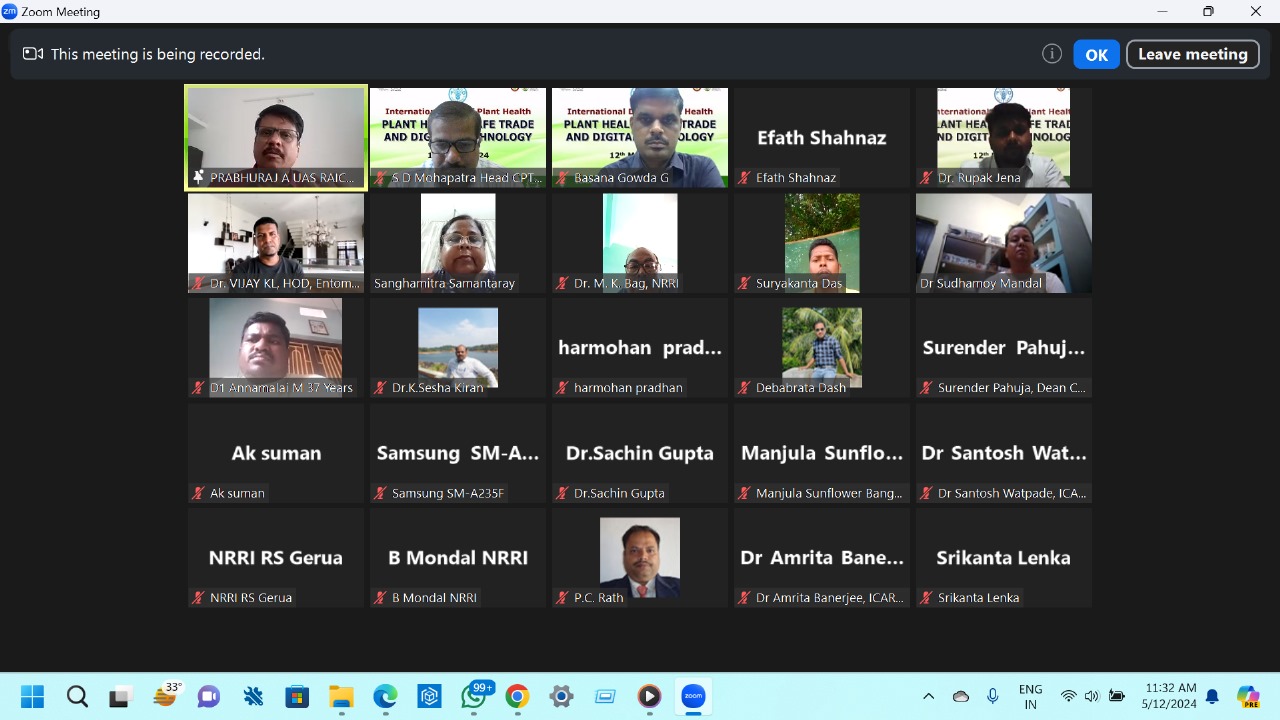Click the muted mic icon on Srikanta Lenka
Screen dimensions: 1280x720
tap(926, 598)
